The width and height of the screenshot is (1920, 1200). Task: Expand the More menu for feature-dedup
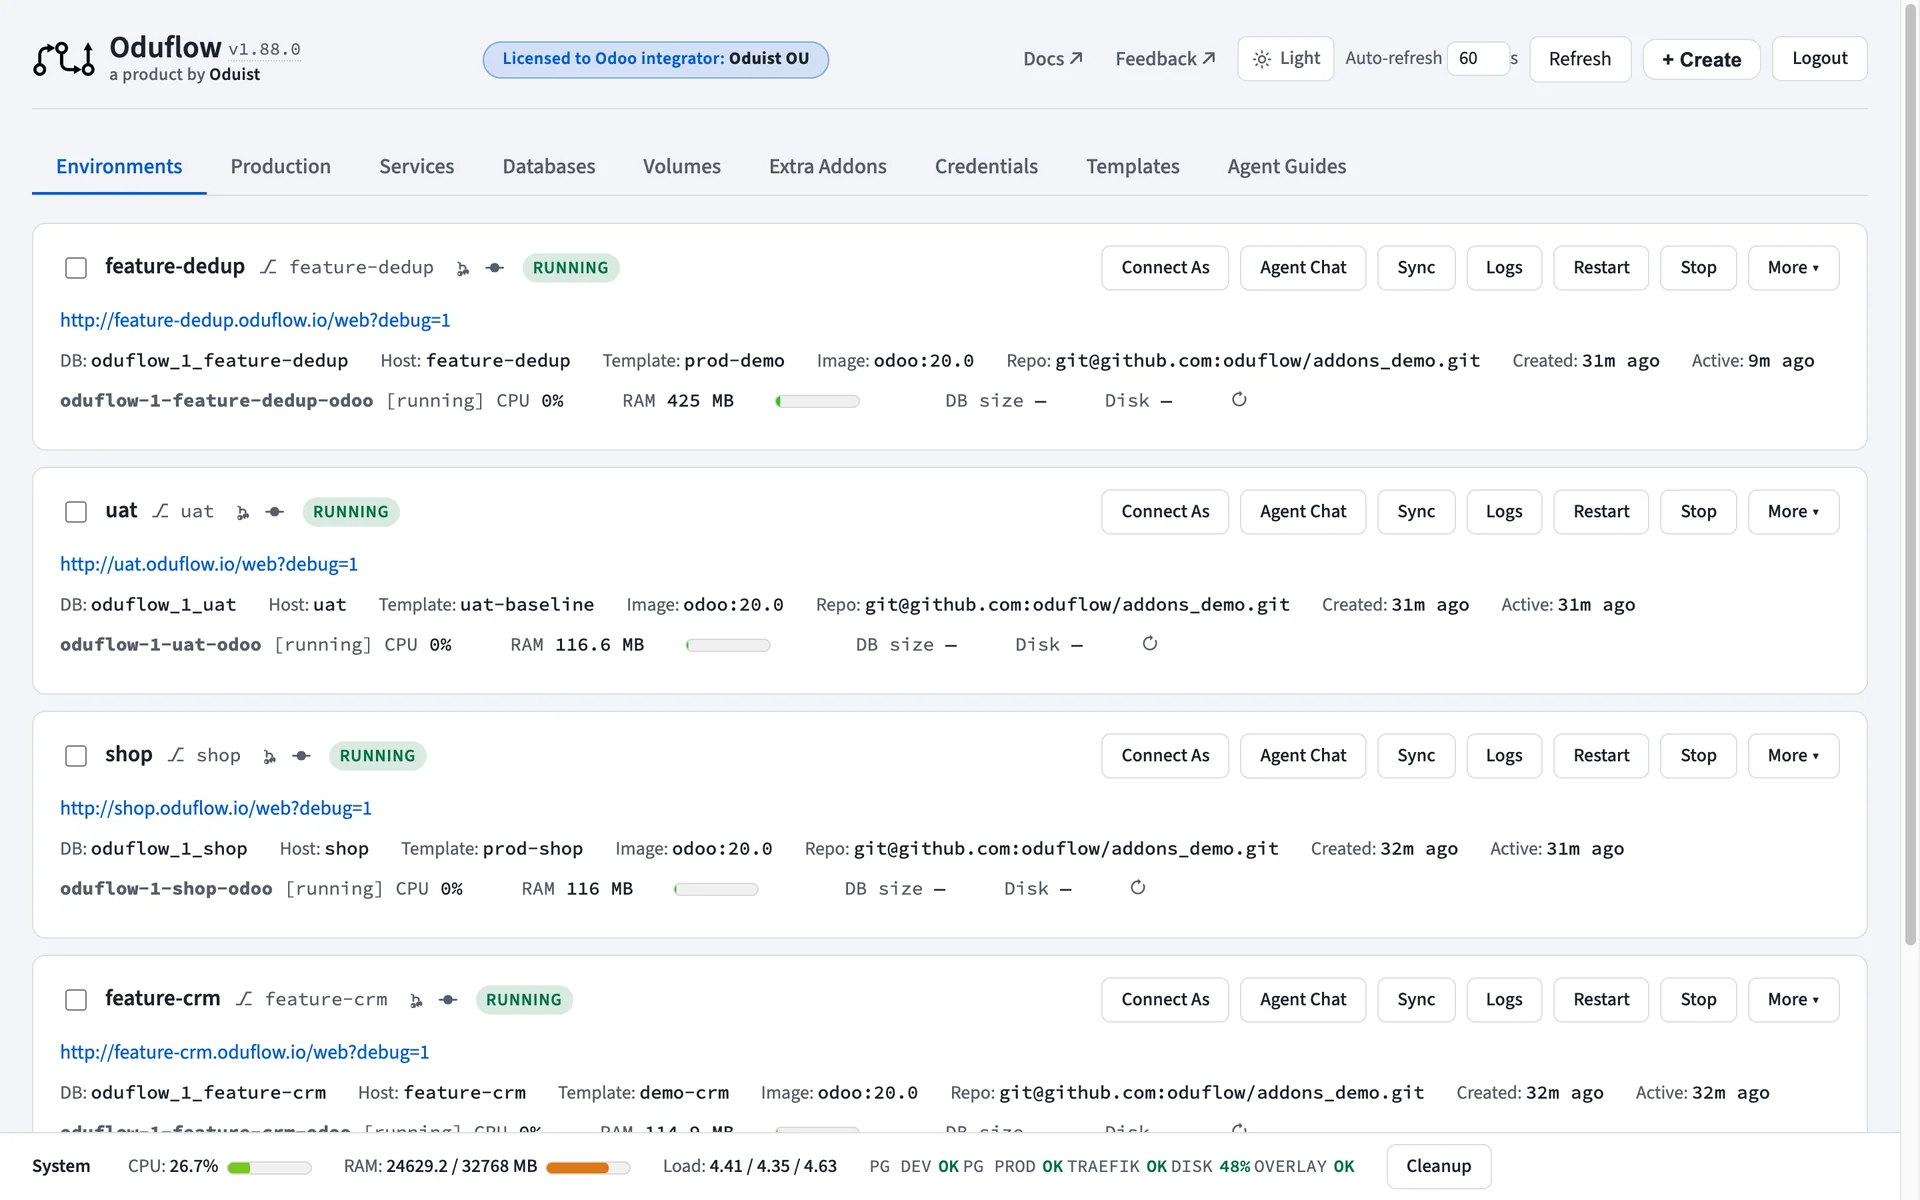coord(1793,268)
